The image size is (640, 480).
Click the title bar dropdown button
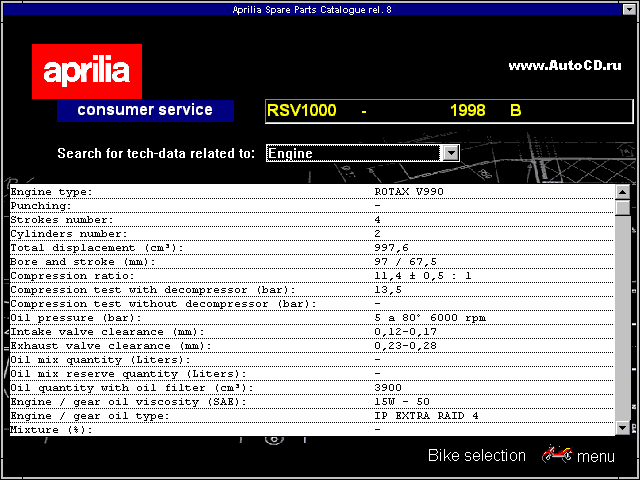[629, 9]
